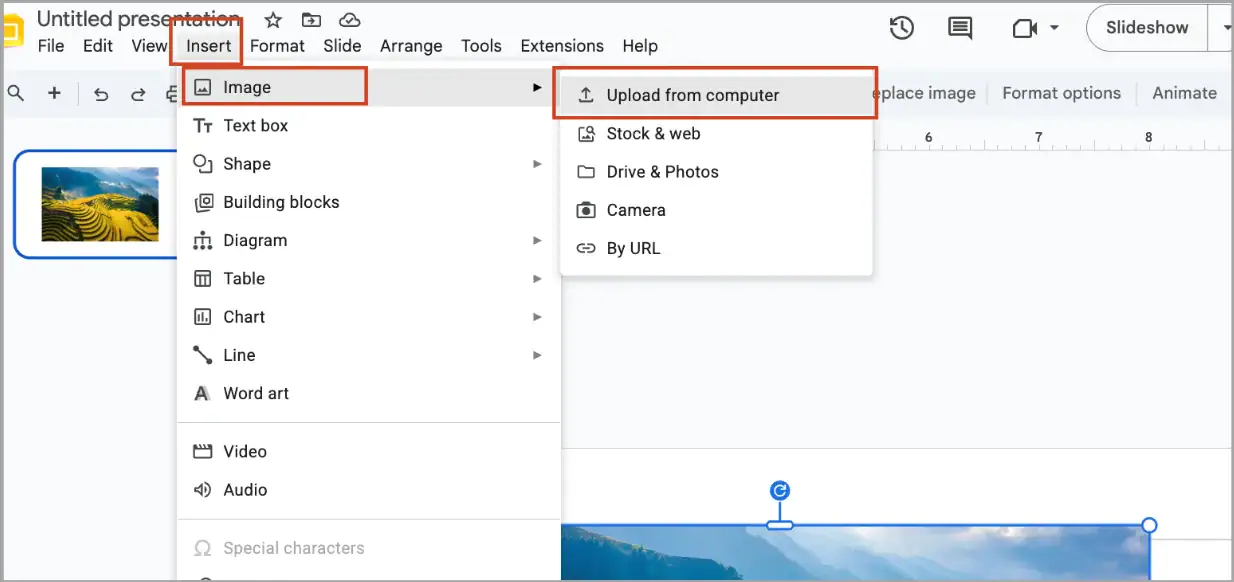The height and width of the screenshot is (582, 1234).
Task: Select Diagram from the menu
Action: coord(369,240)
